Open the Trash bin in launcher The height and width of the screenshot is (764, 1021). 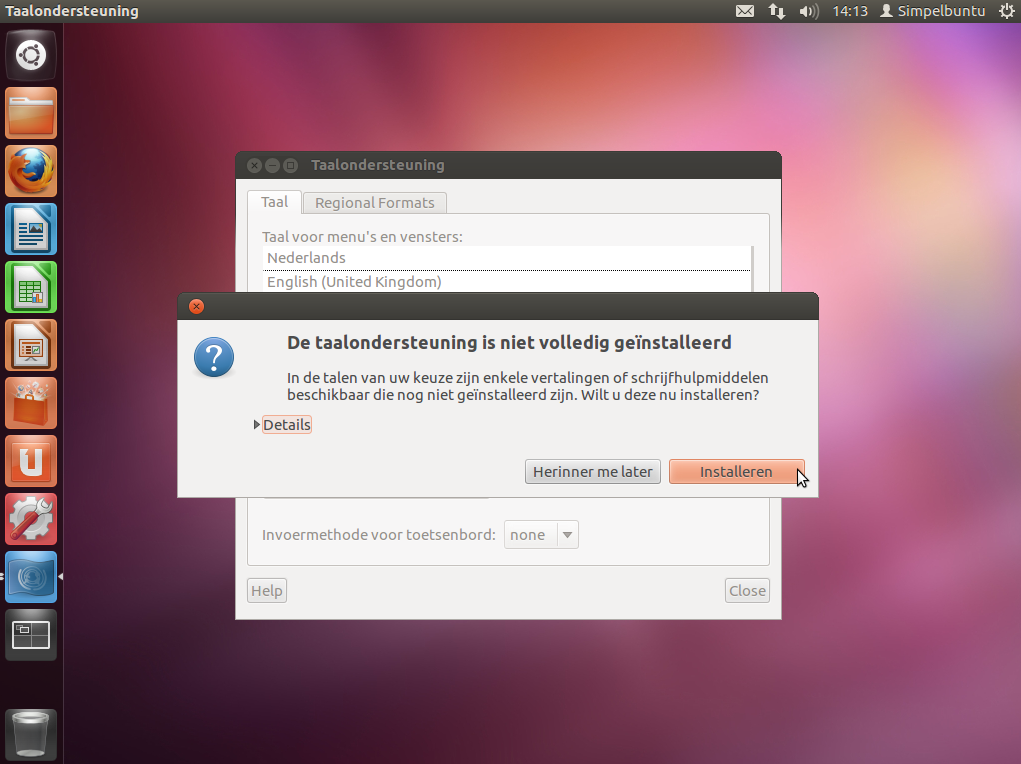click(x=31, y=735)
